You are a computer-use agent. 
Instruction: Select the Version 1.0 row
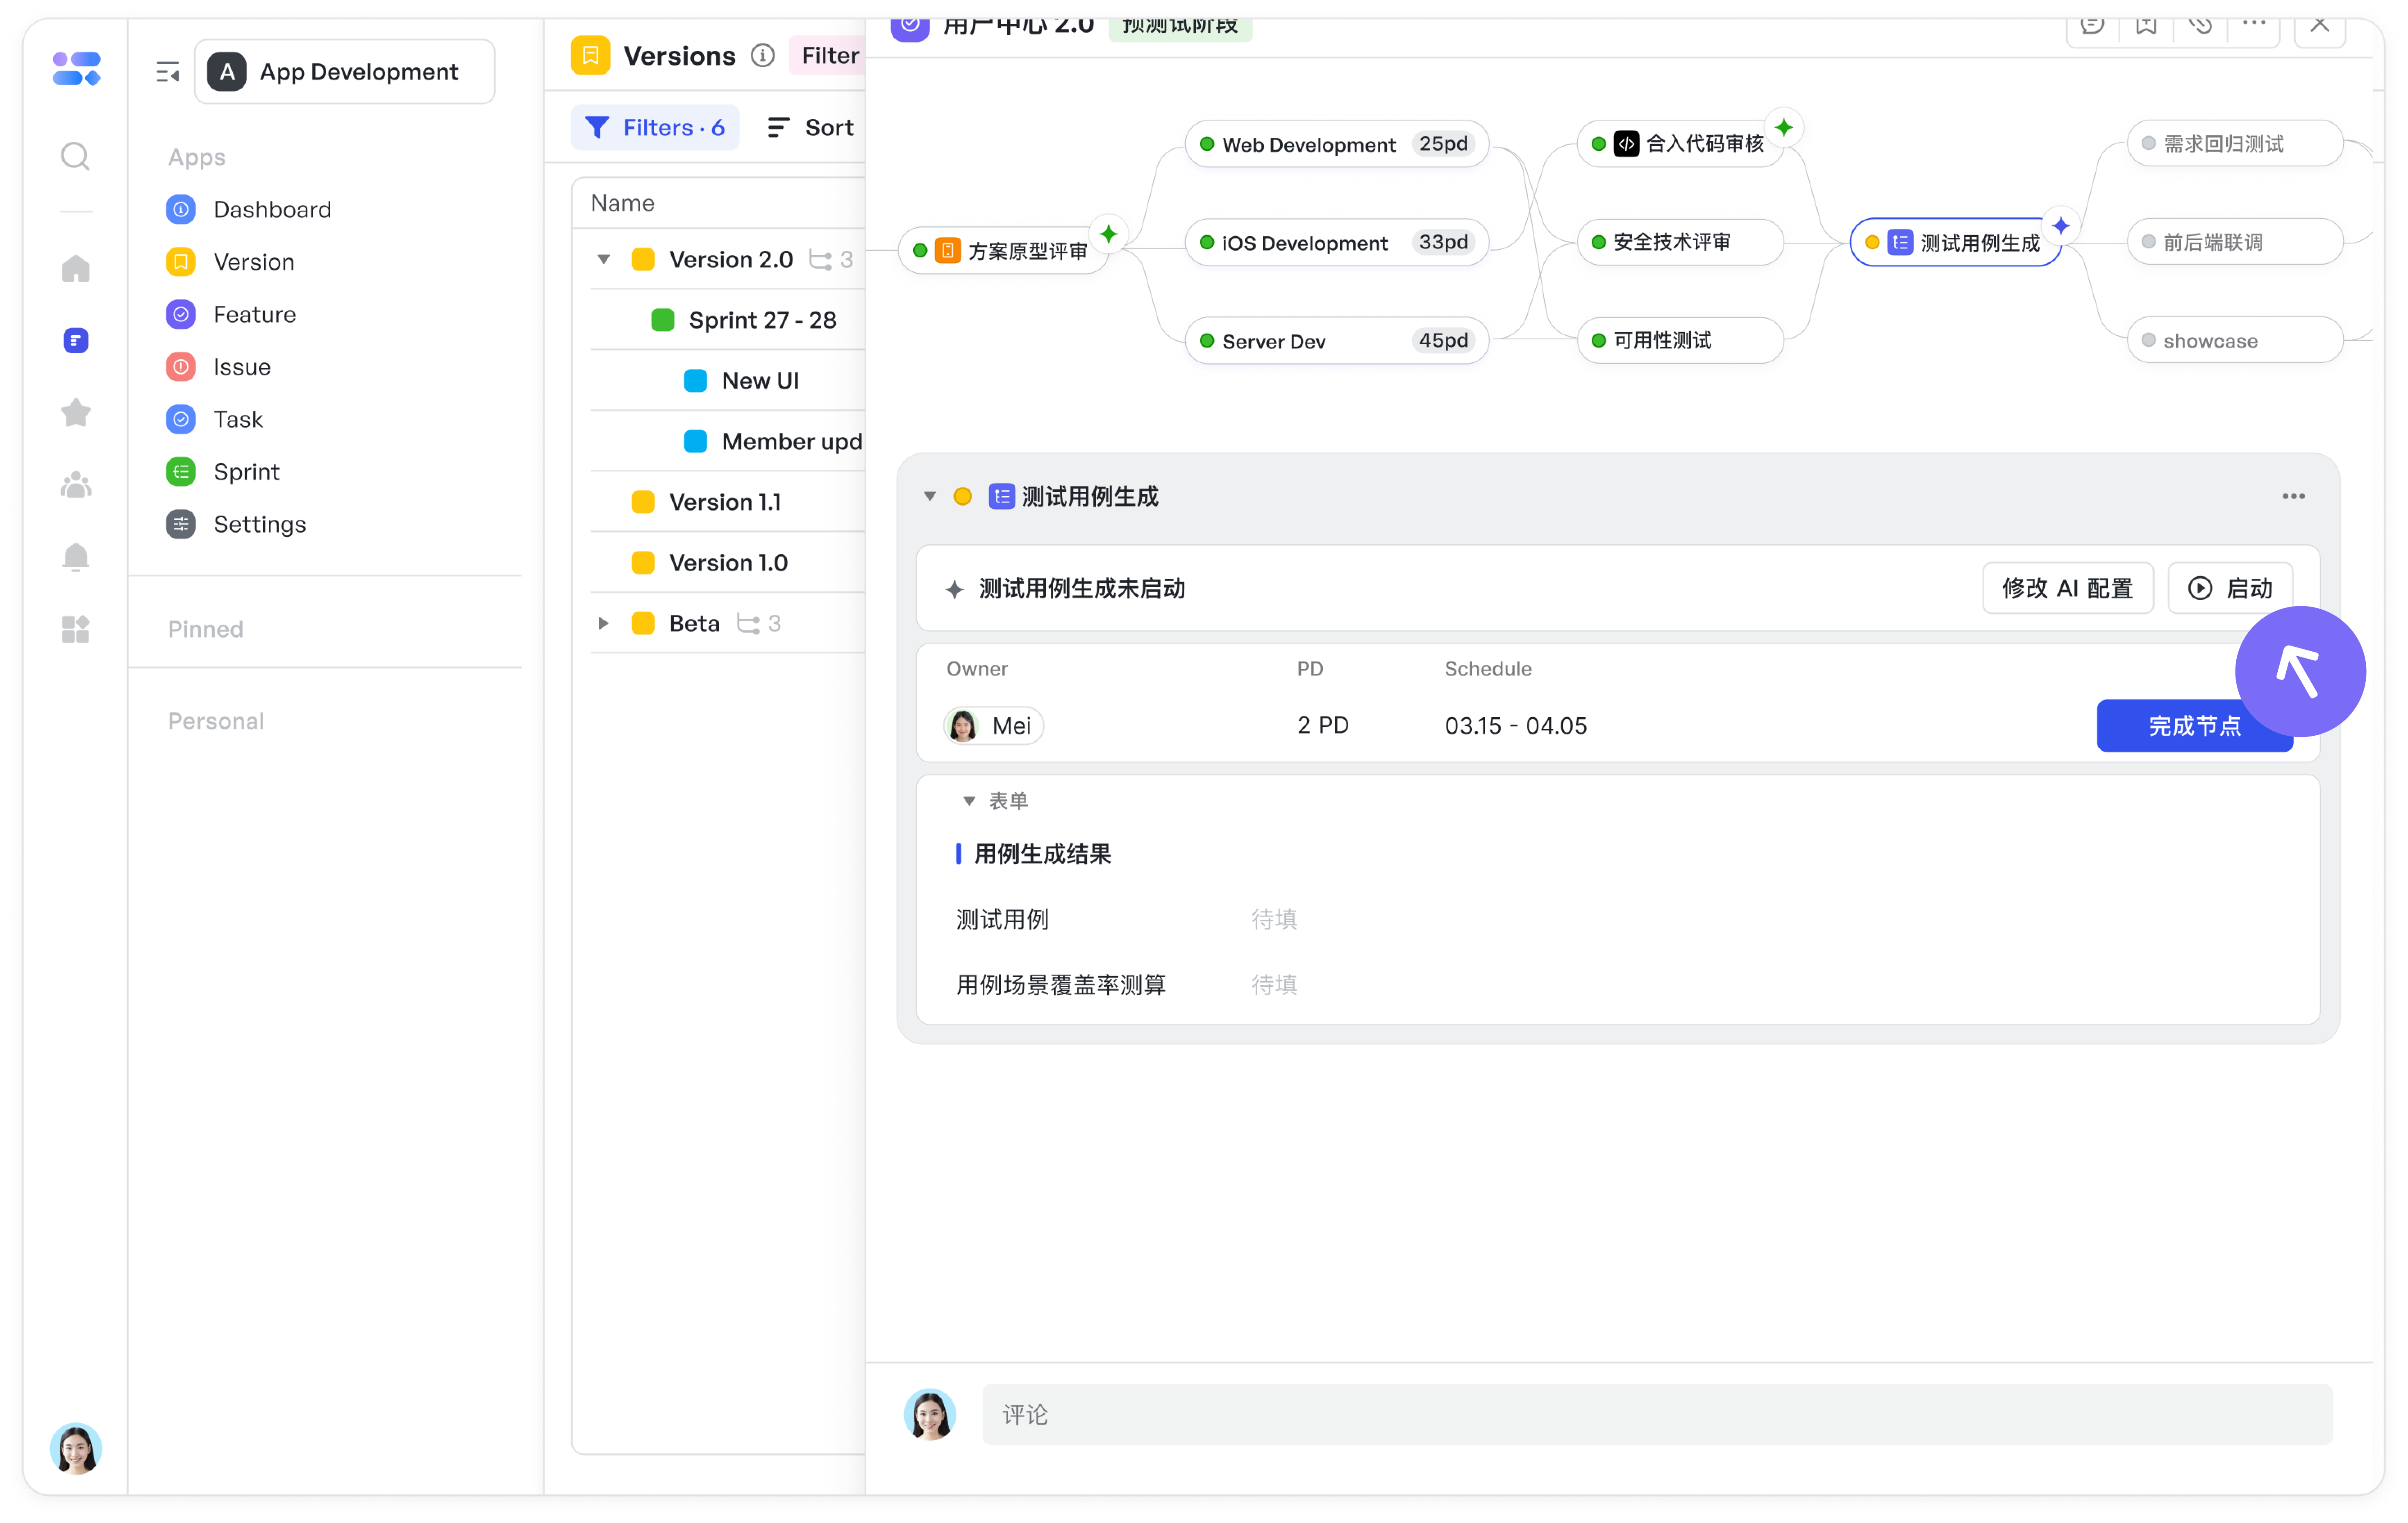point(728,563)
